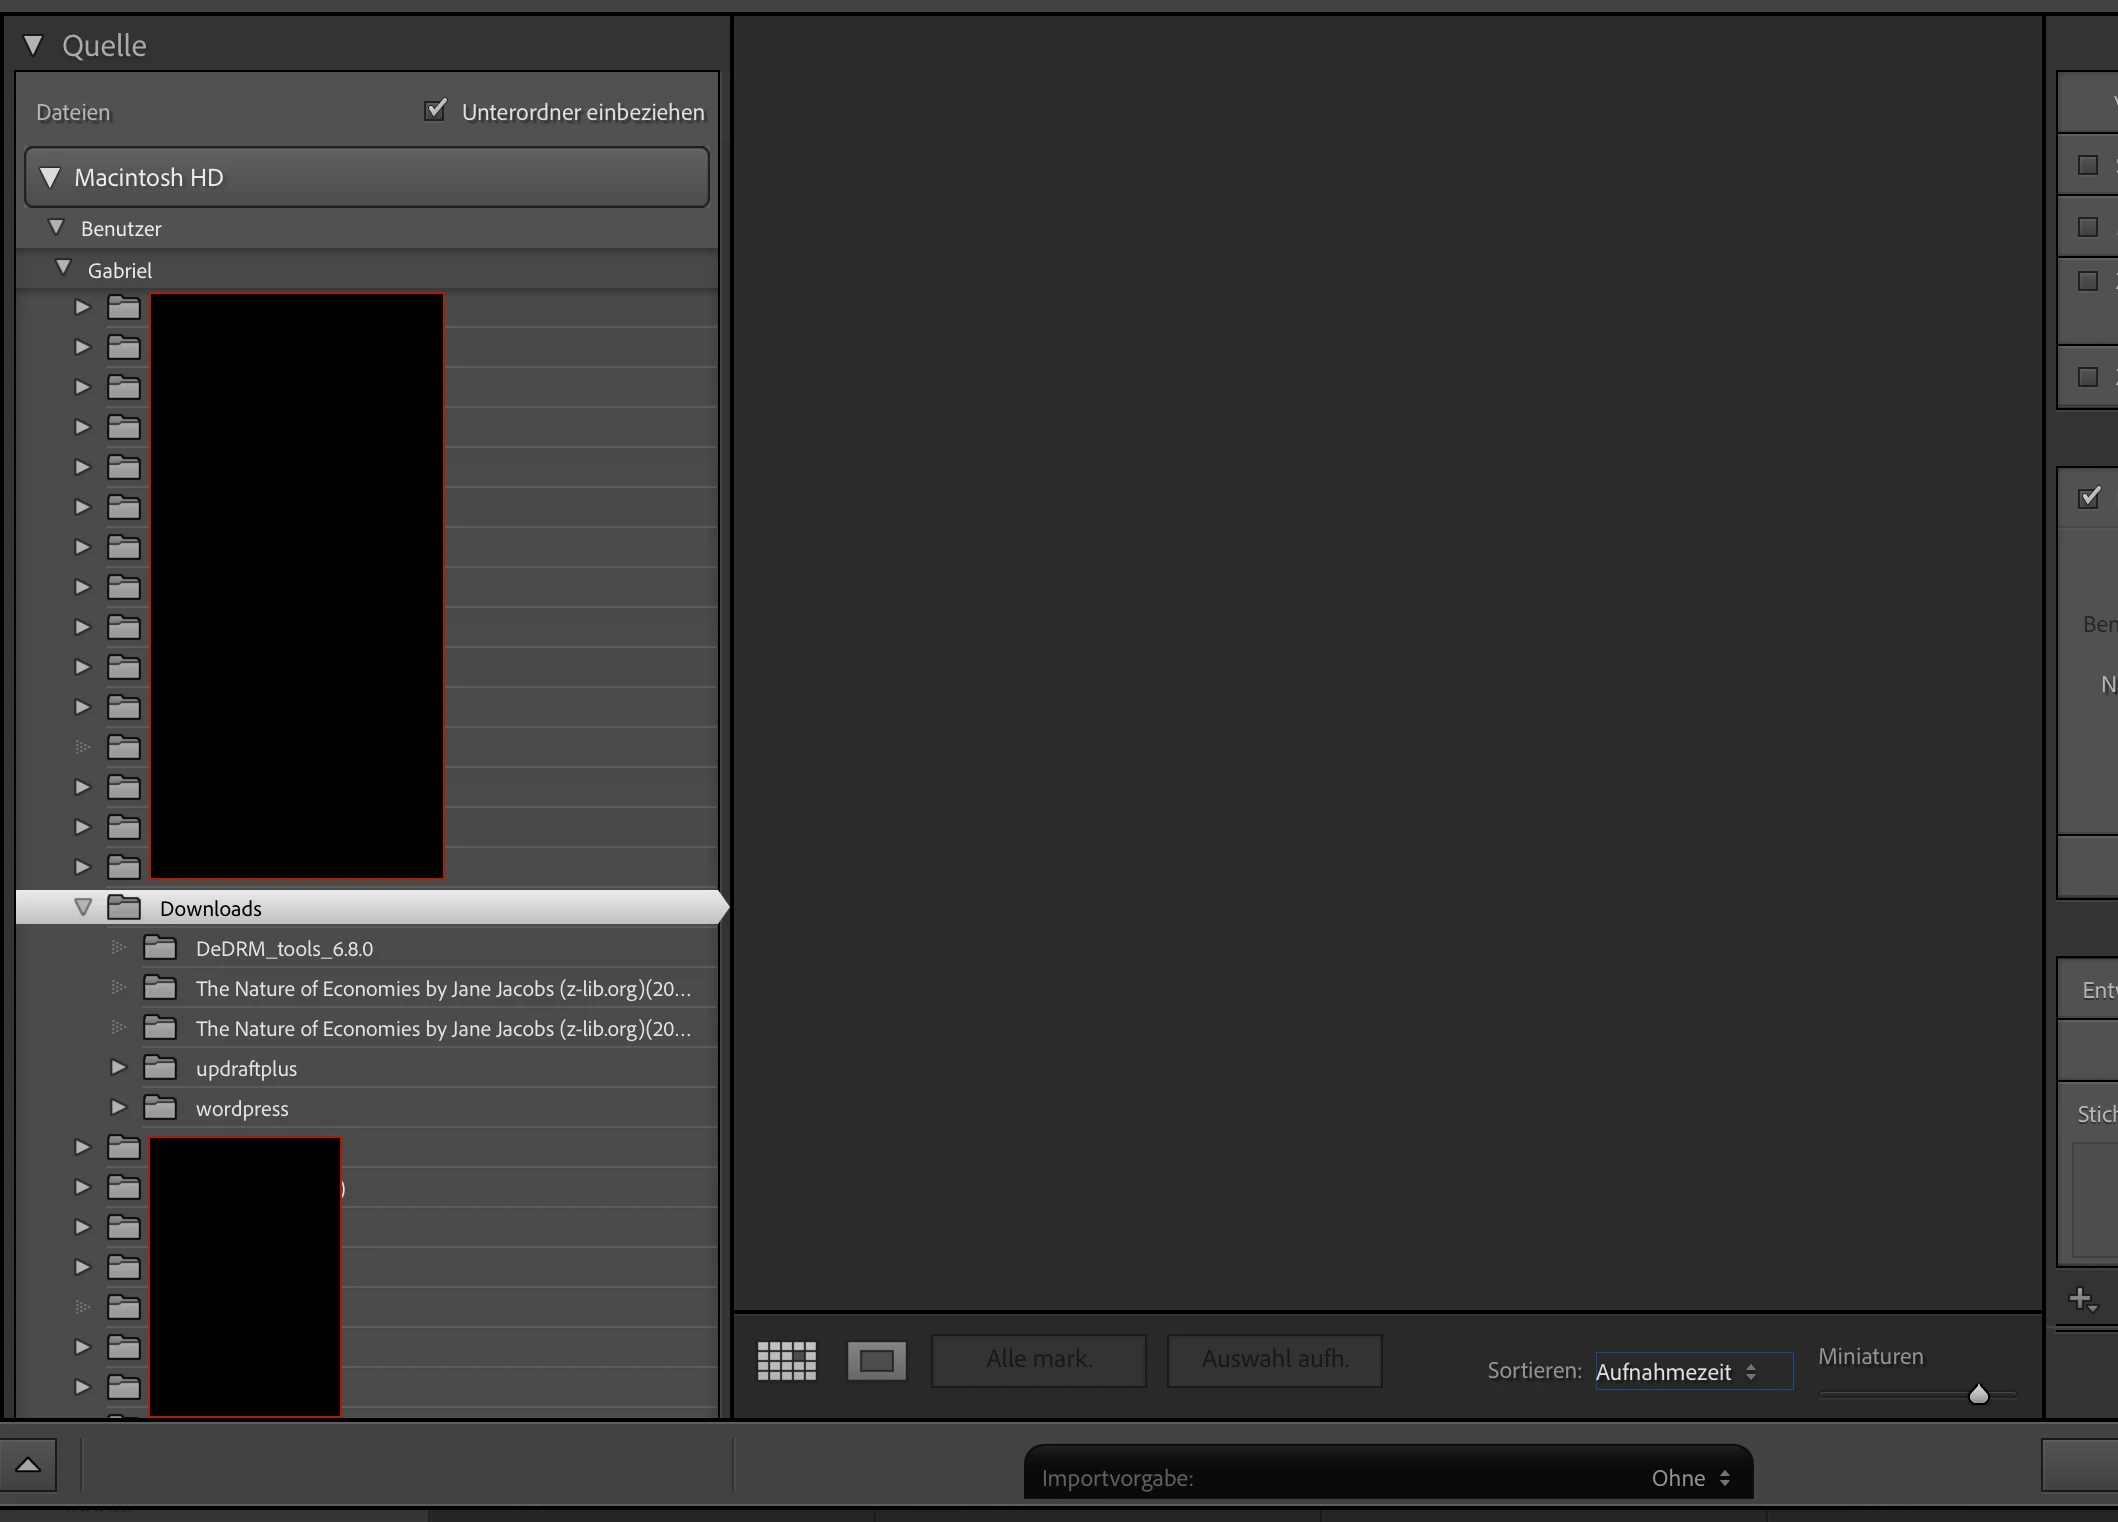2118x1522 pixels.
Task: Uncheck the checked box in right panel
Action: 2089,497
